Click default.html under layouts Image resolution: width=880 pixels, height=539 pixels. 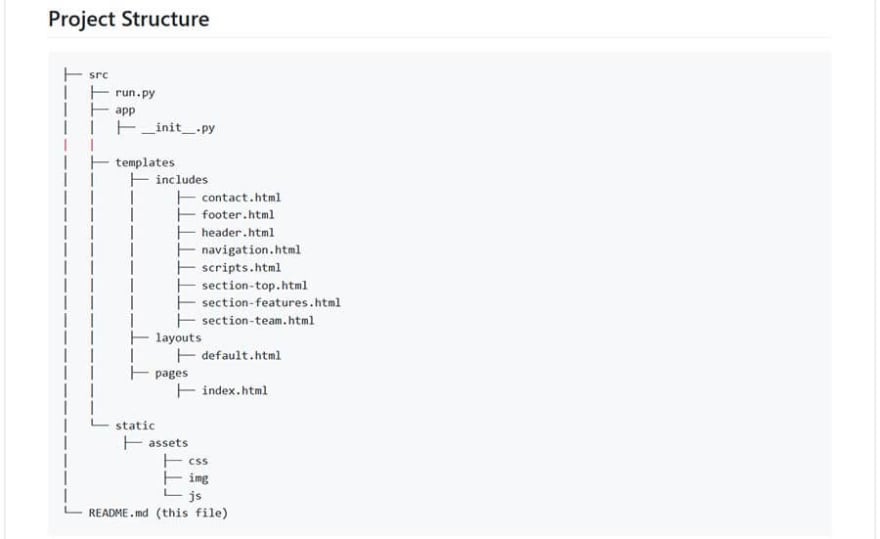tap(241, 355)
